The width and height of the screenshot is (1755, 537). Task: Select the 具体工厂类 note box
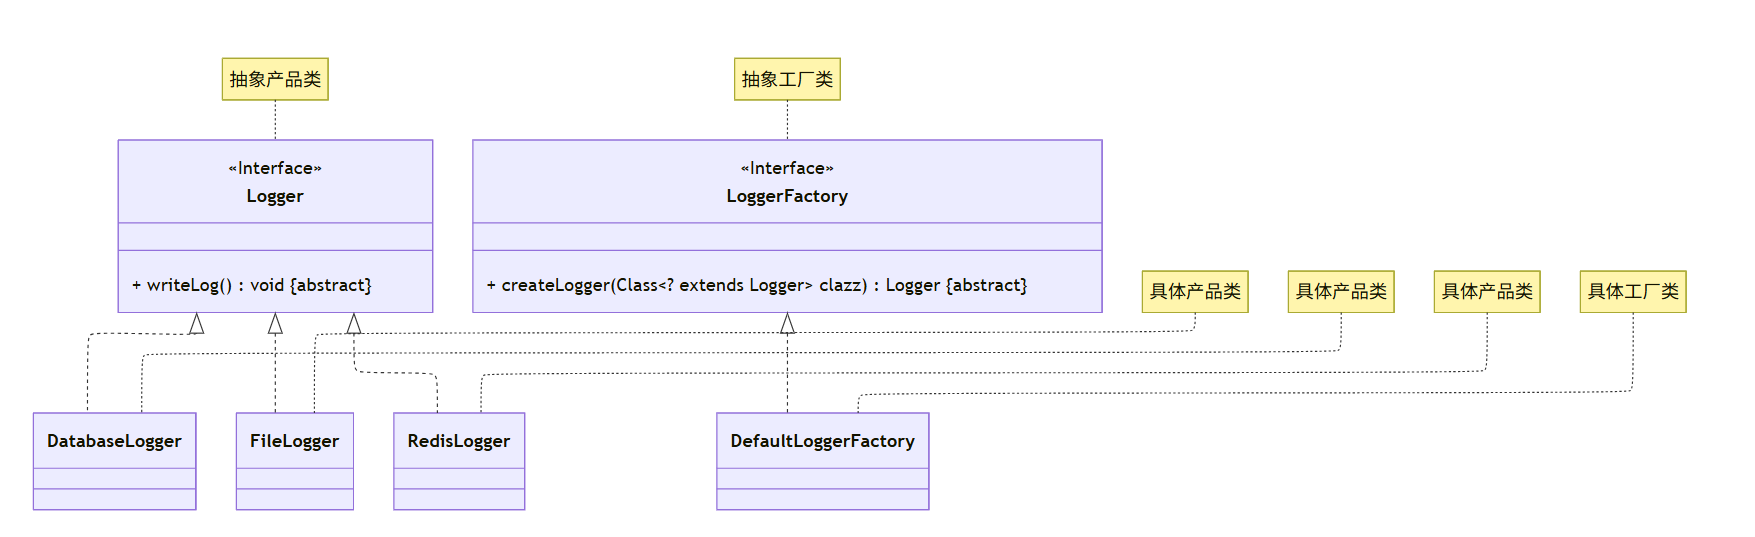point(1633,291)
